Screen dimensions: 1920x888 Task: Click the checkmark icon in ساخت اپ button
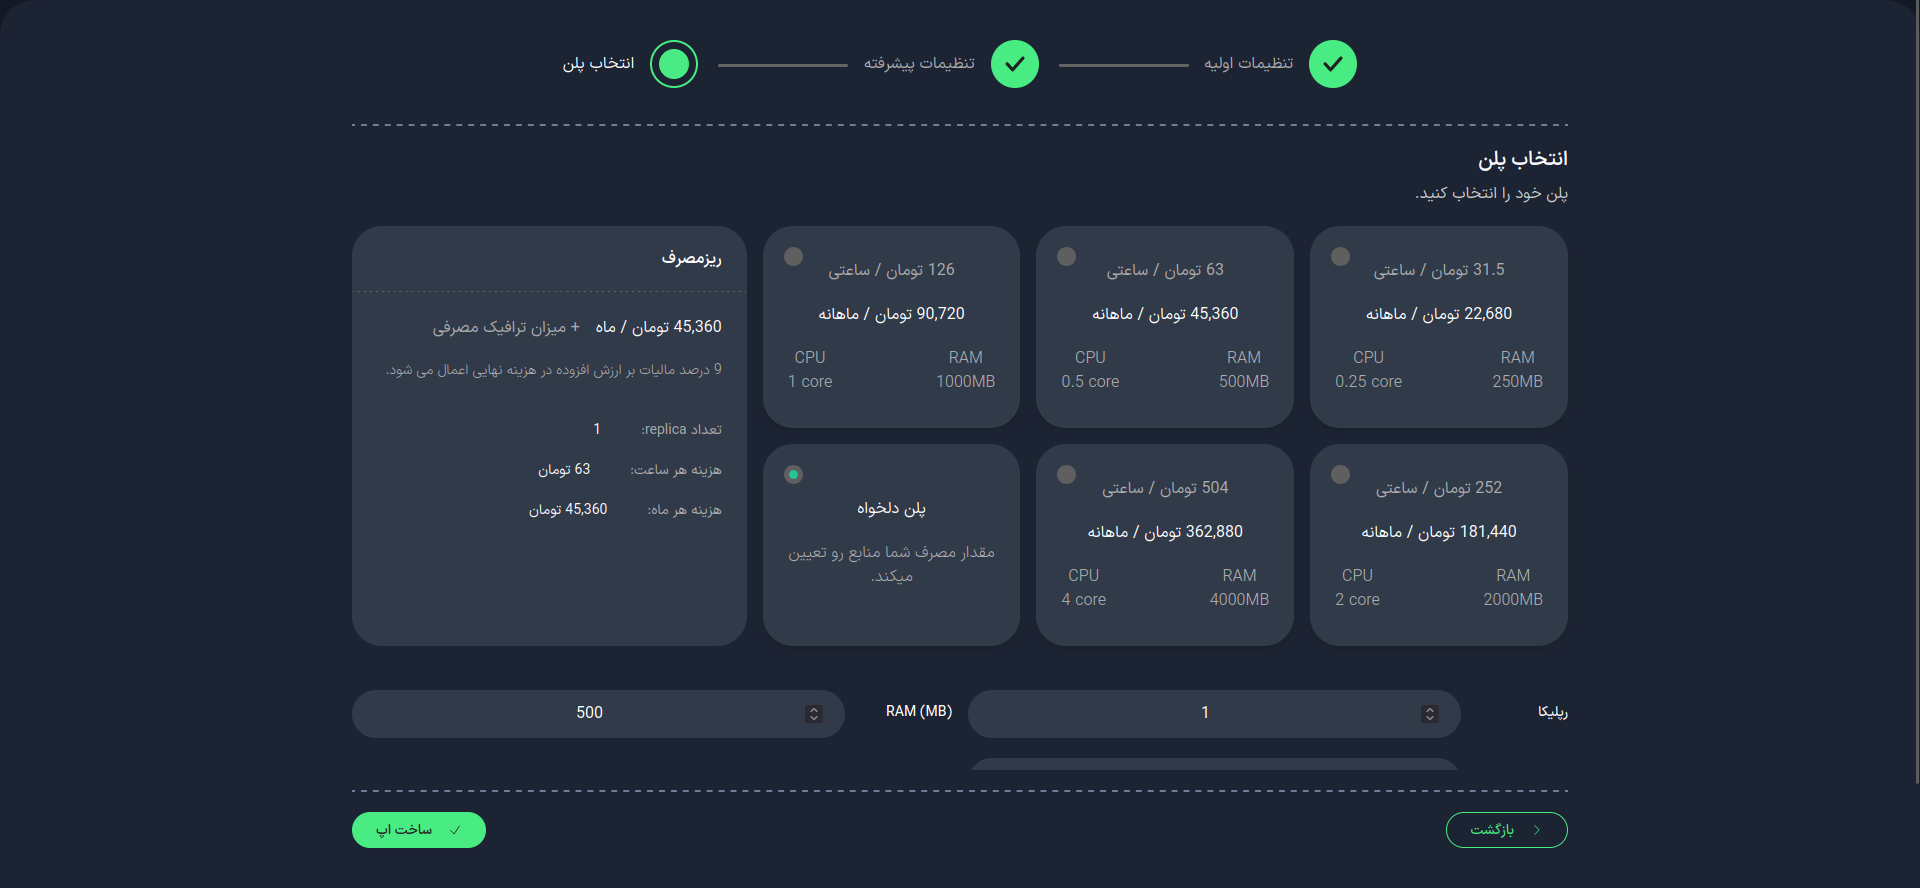pyautogui.click(x=455, y=830)
